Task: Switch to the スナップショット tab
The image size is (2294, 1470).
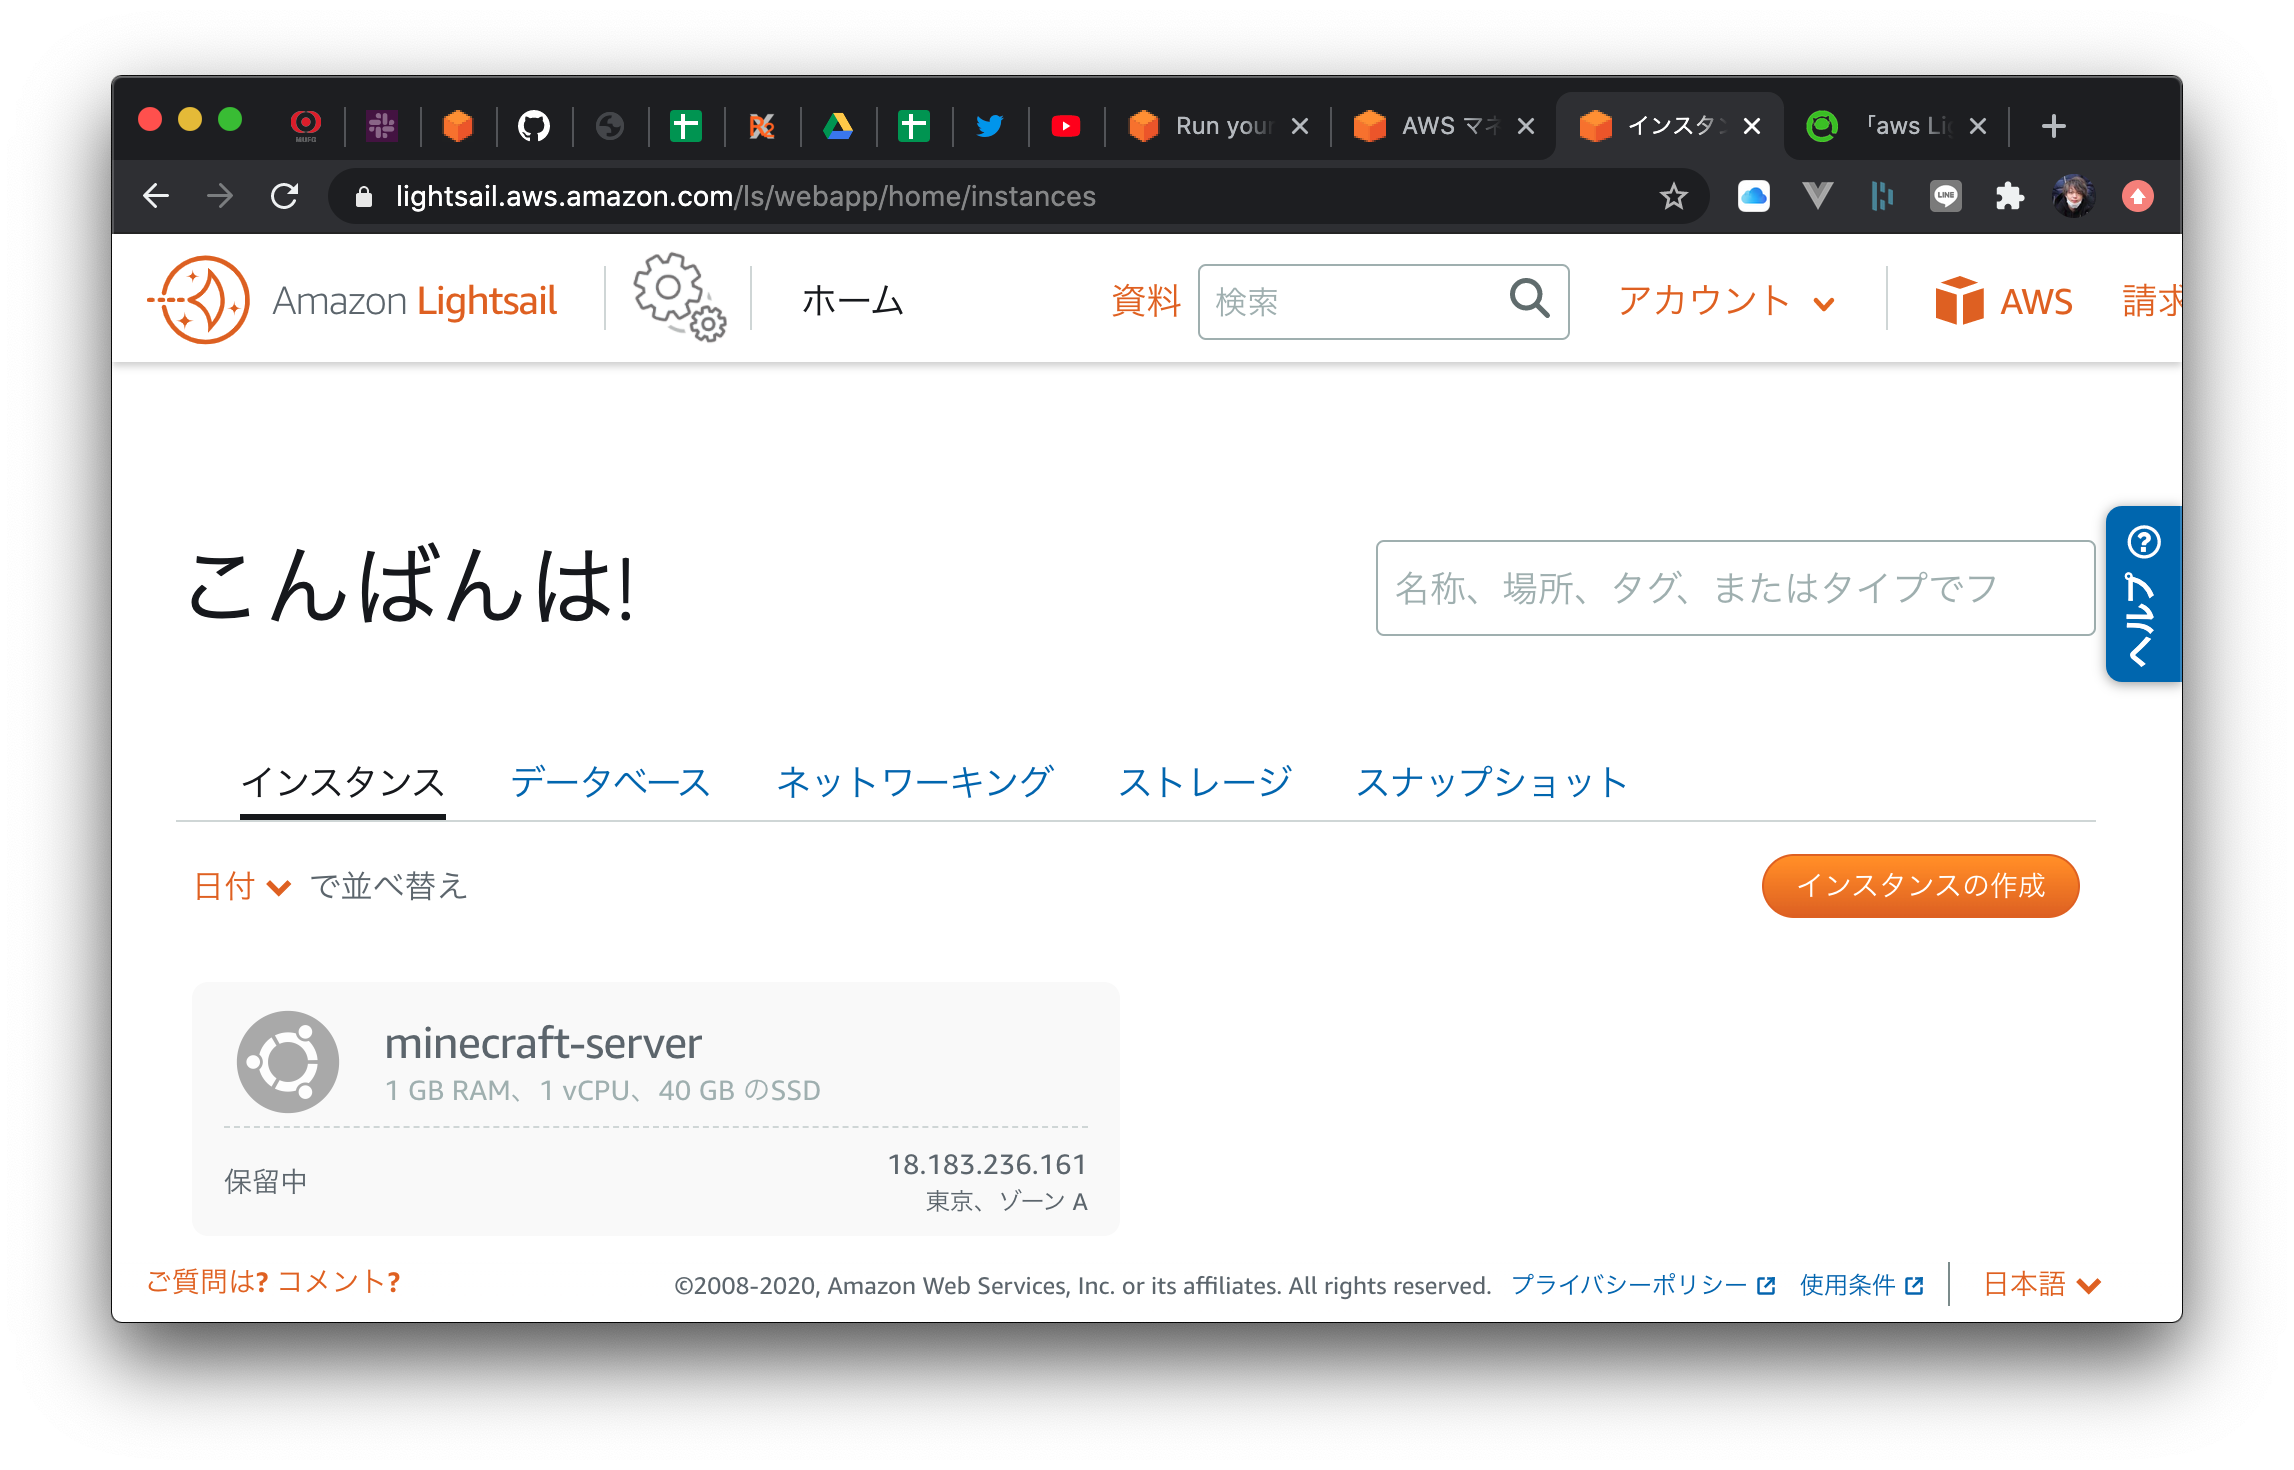Action: pos(1492,782)
